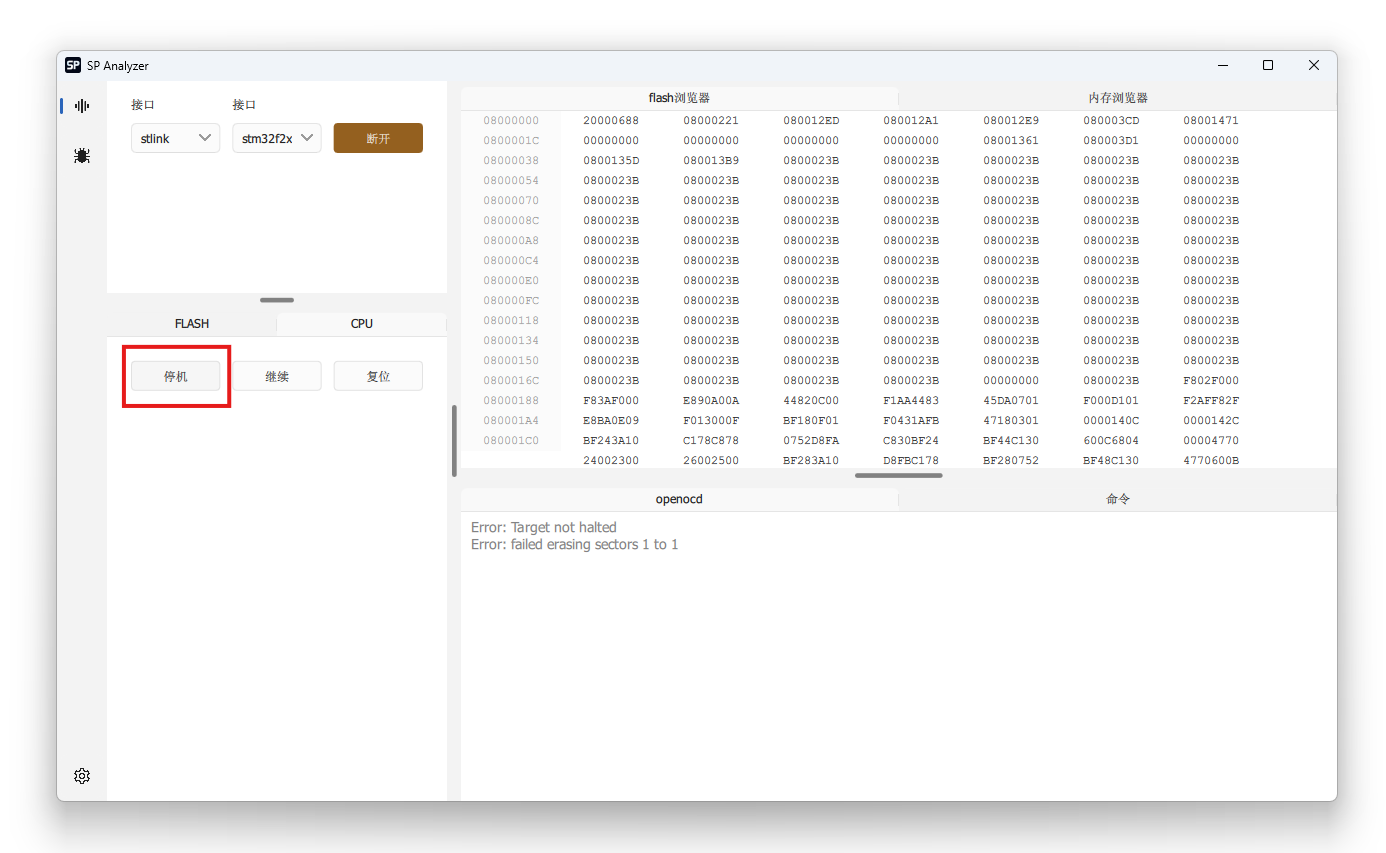The image size is (1386, 853).
Task: Open settings gear in sidebar
Action: (x=82, y=776)
